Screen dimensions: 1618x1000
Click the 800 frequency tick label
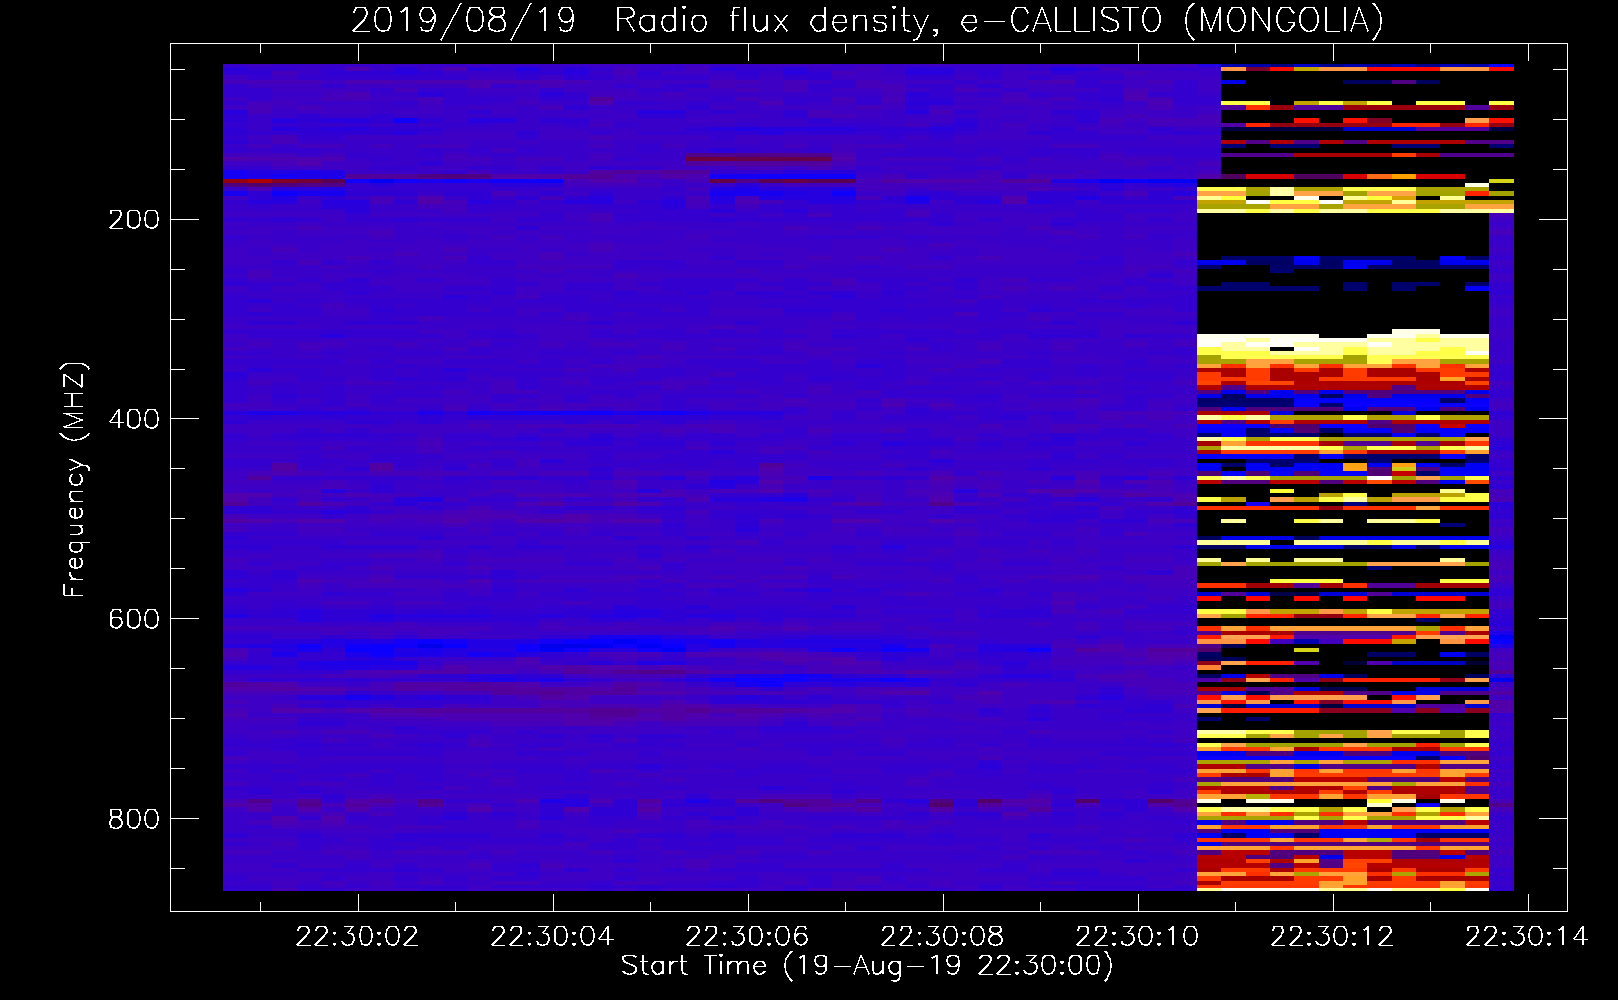click(x=134, y=819)
